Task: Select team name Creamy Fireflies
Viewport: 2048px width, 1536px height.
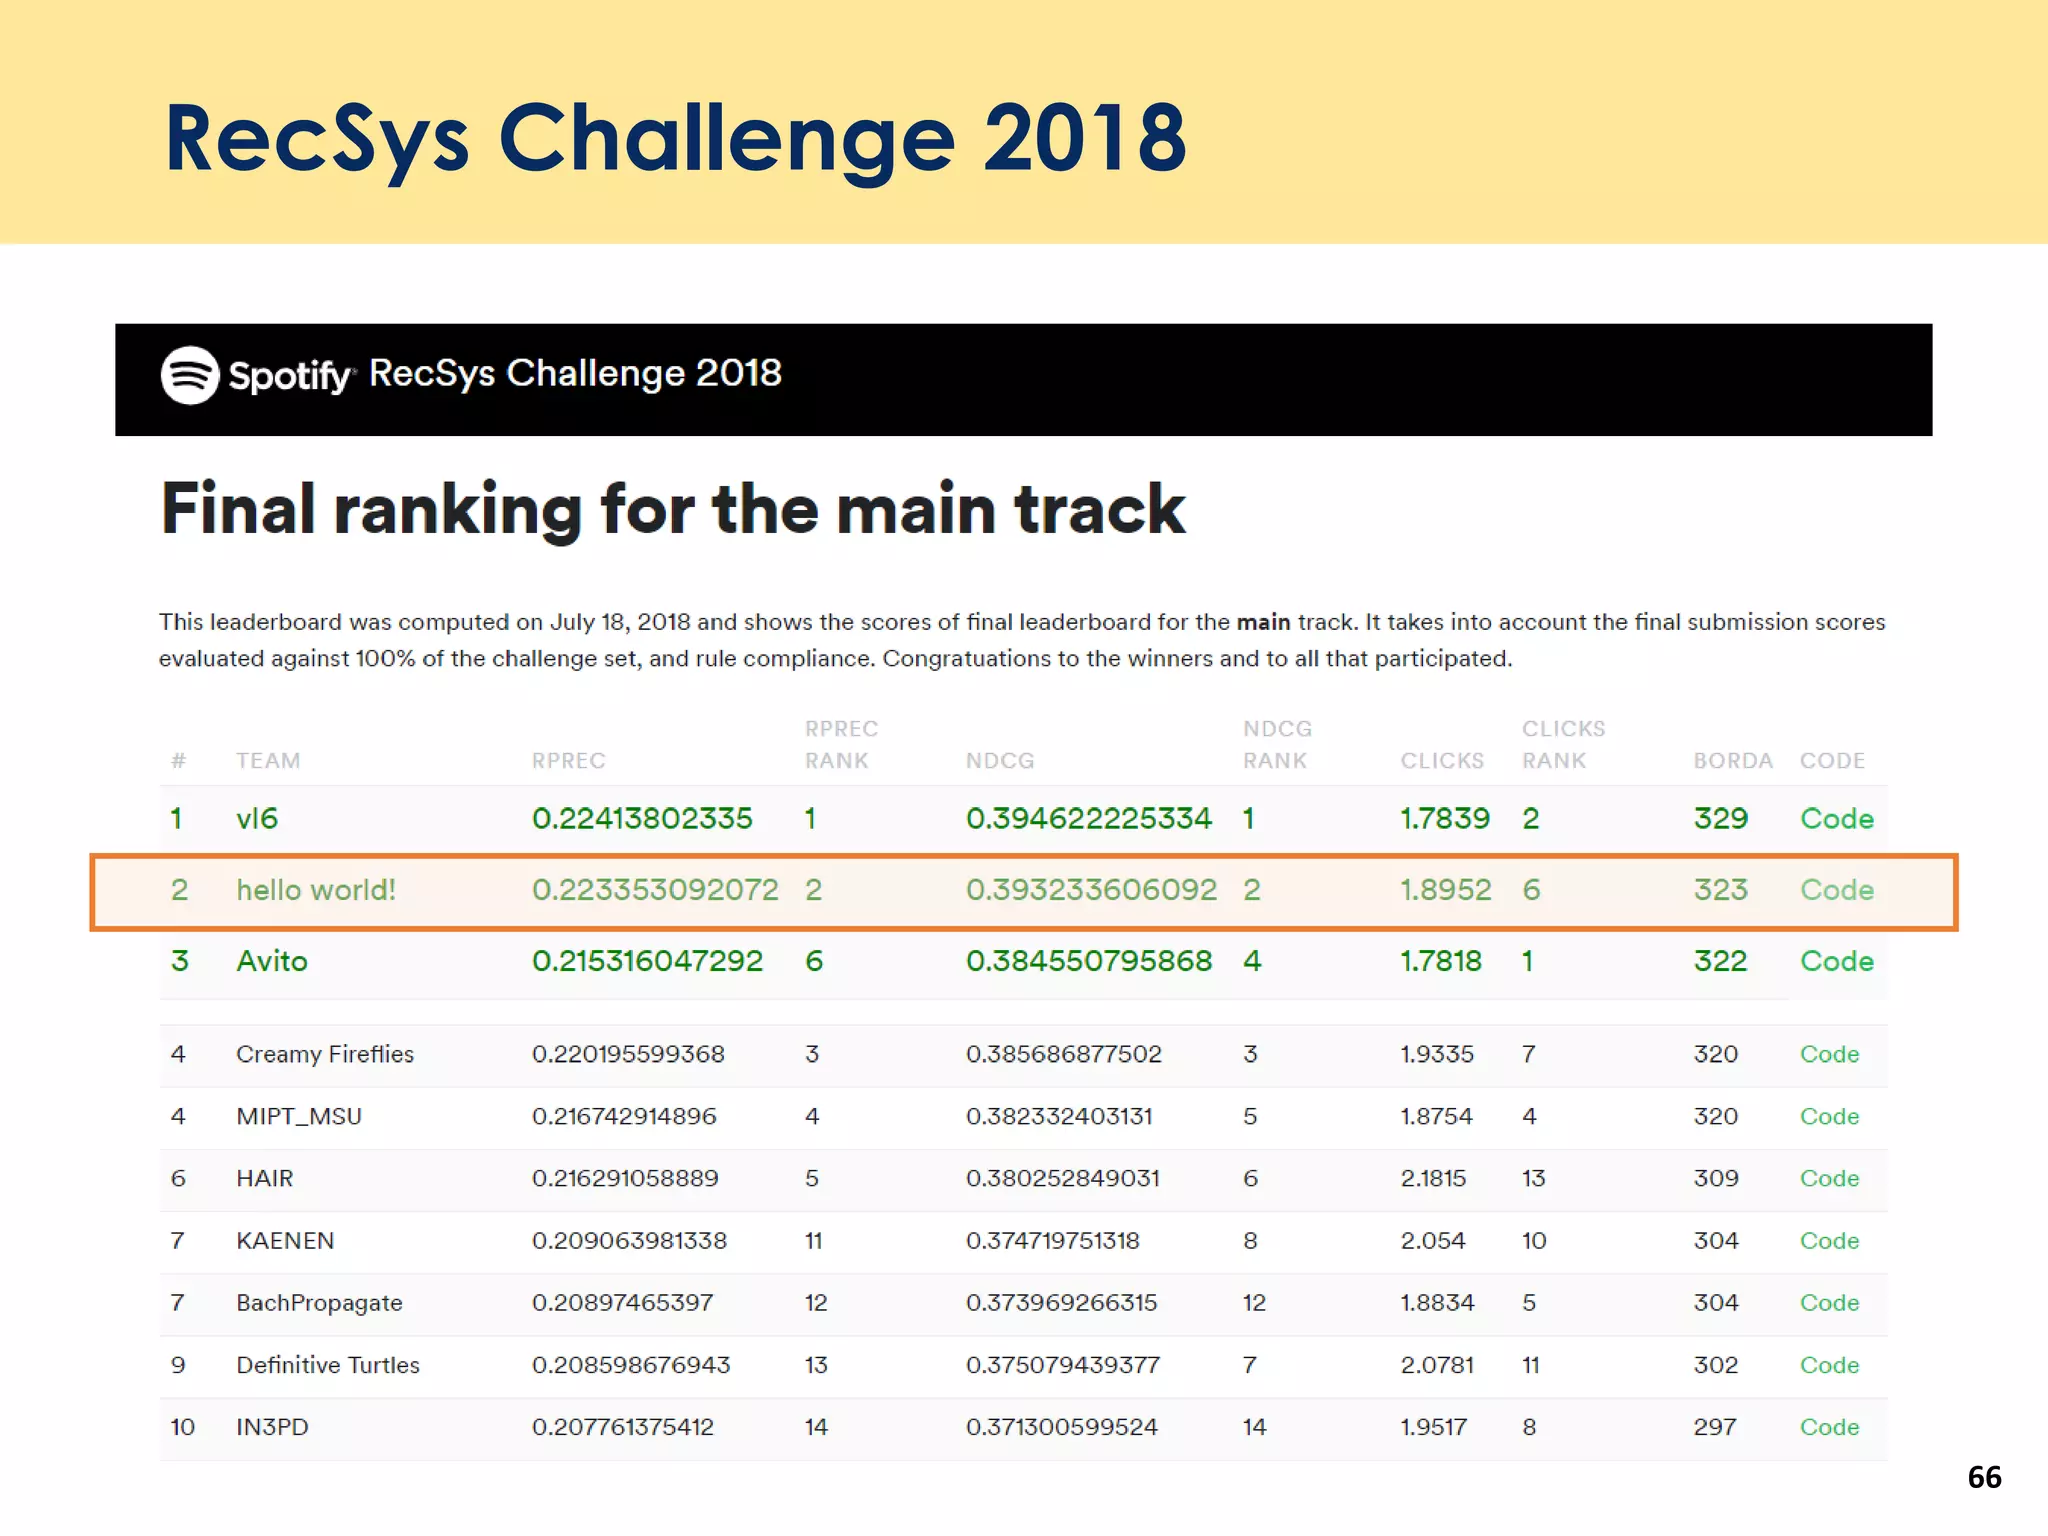Action: (325, 1054)
